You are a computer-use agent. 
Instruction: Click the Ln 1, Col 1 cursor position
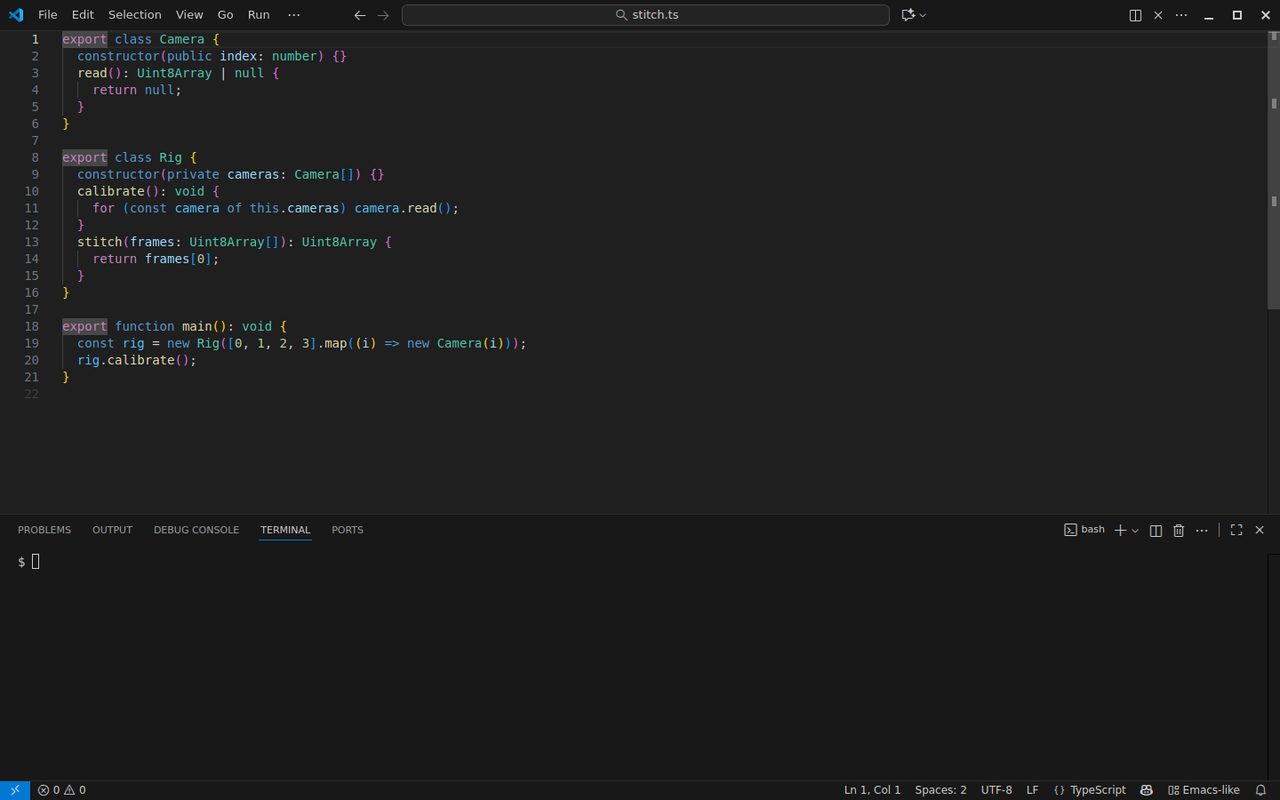872,790
